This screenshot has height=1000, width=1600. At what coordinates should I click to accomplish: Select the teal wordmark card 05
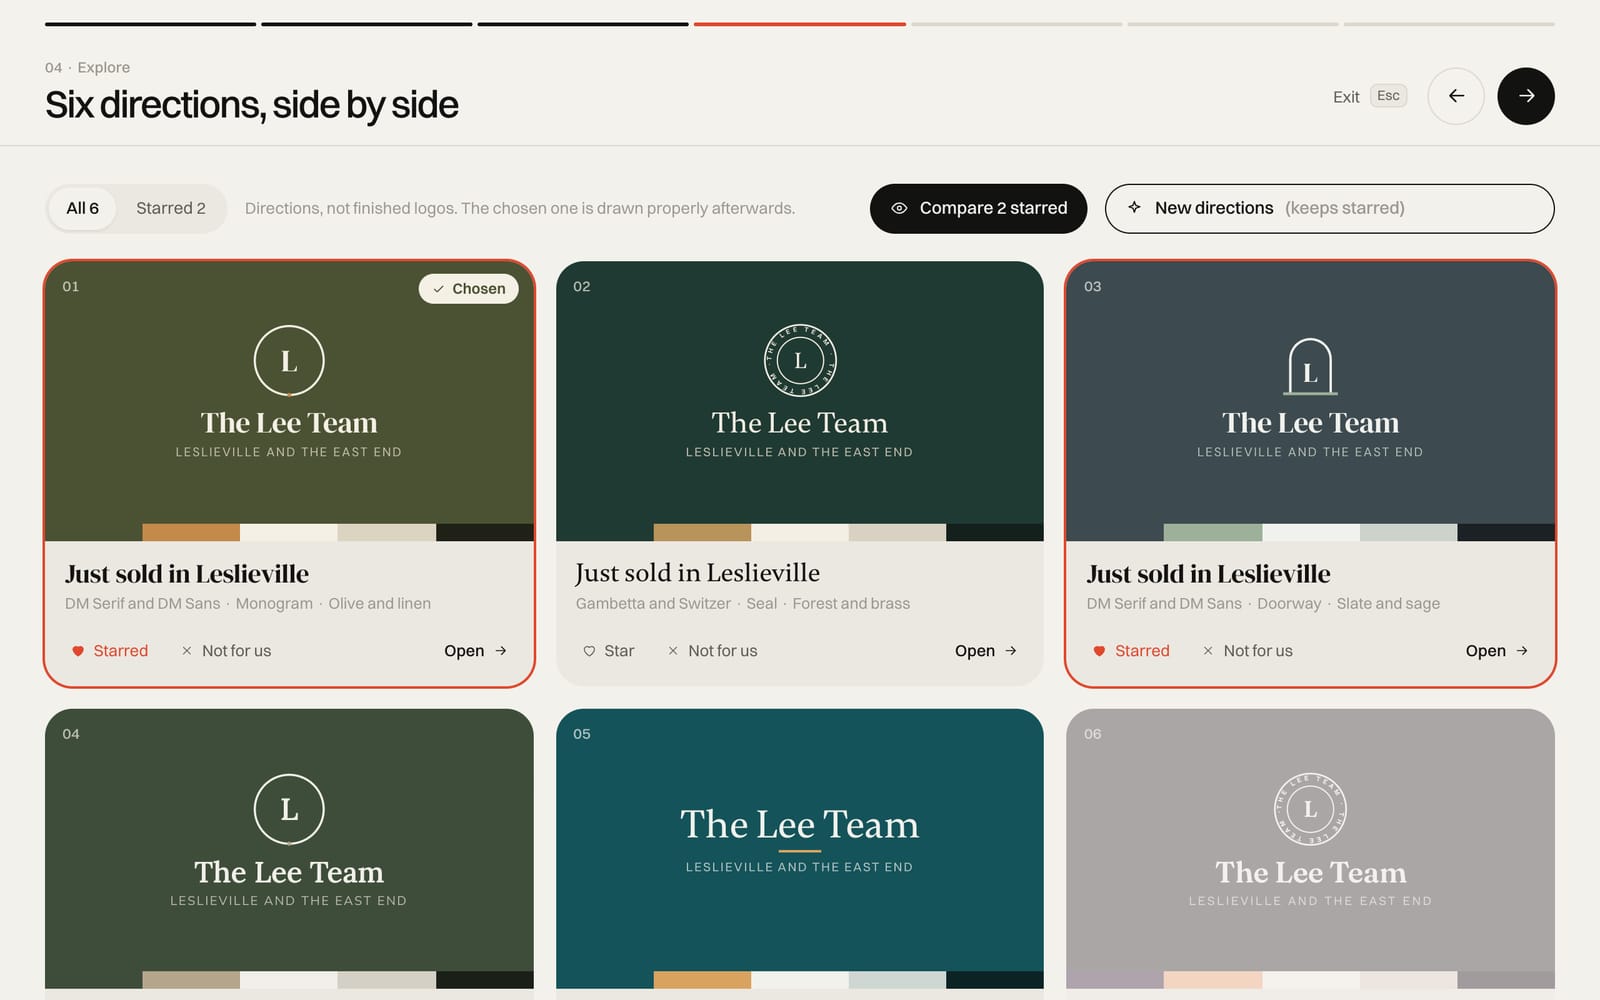pyautogui.click(x=800, y=849)
